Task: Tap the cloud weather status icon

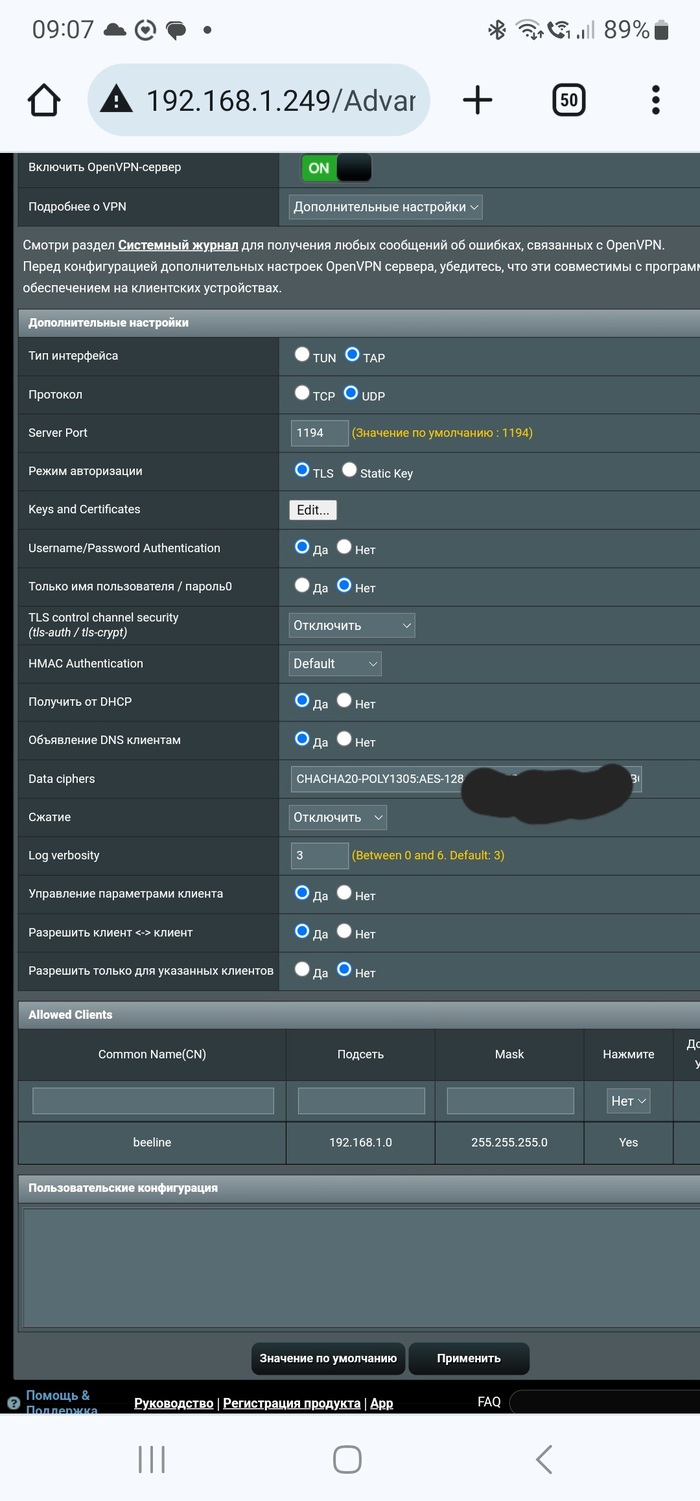Action: [115, 30]
